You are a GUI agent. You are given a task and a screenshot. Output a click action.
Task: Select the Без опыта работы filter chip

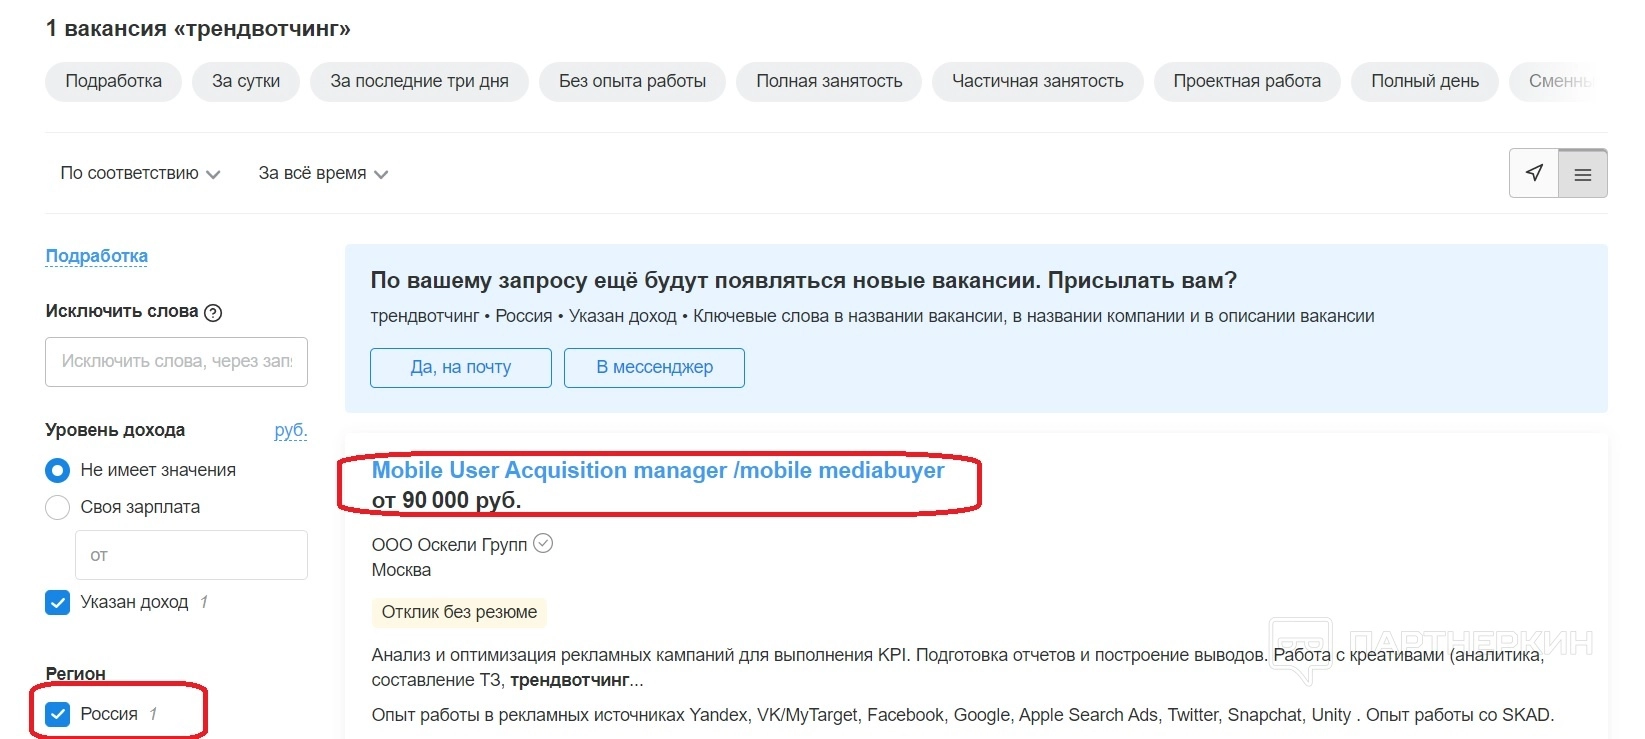click(632, 81)
